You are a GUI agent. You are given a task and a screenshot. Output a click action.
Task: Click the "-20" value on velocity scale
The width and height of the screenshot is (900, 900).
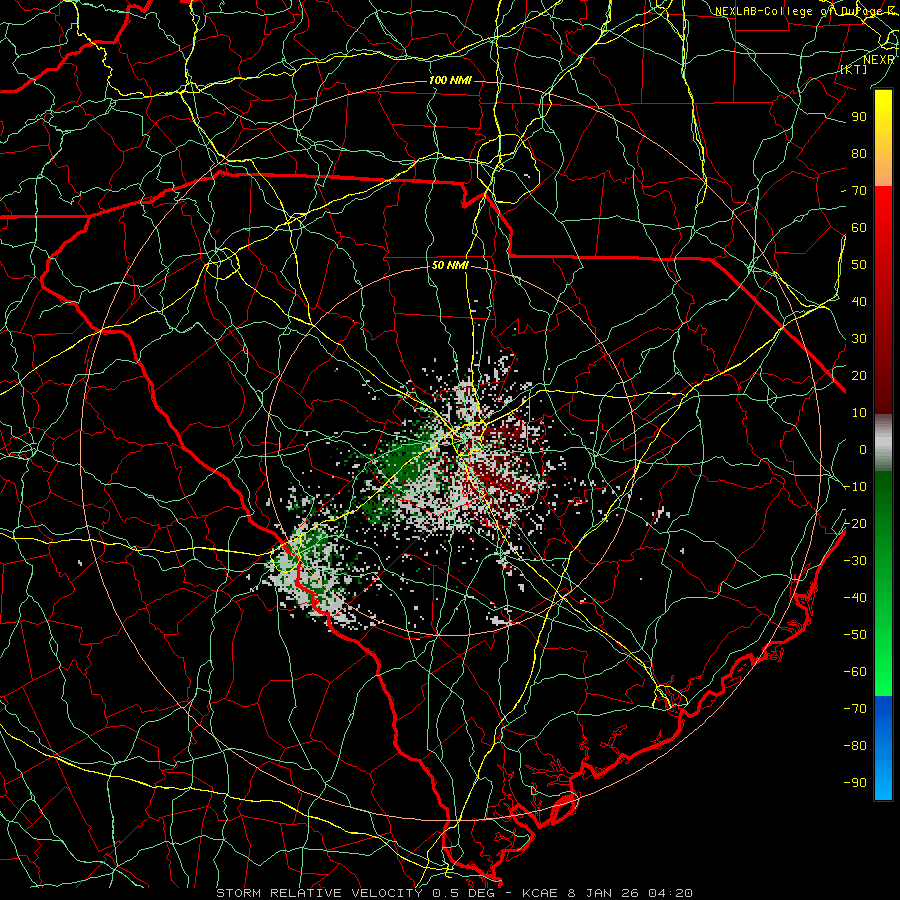(855, 523)
